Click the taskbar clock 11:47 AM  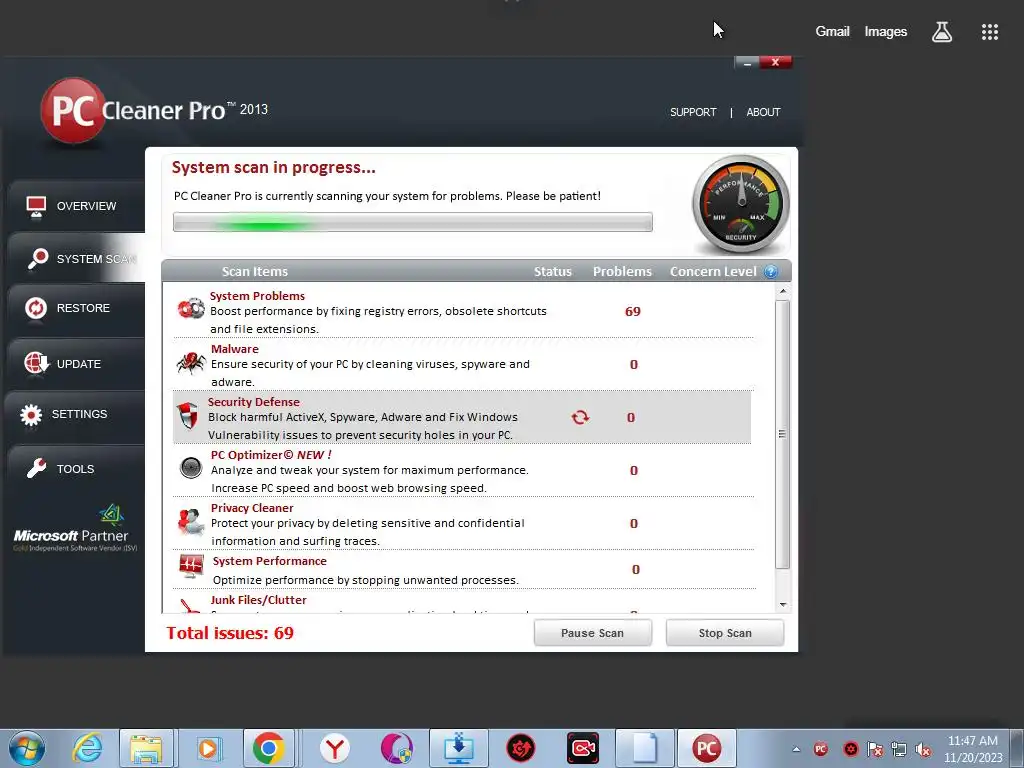tap(972, 741)
